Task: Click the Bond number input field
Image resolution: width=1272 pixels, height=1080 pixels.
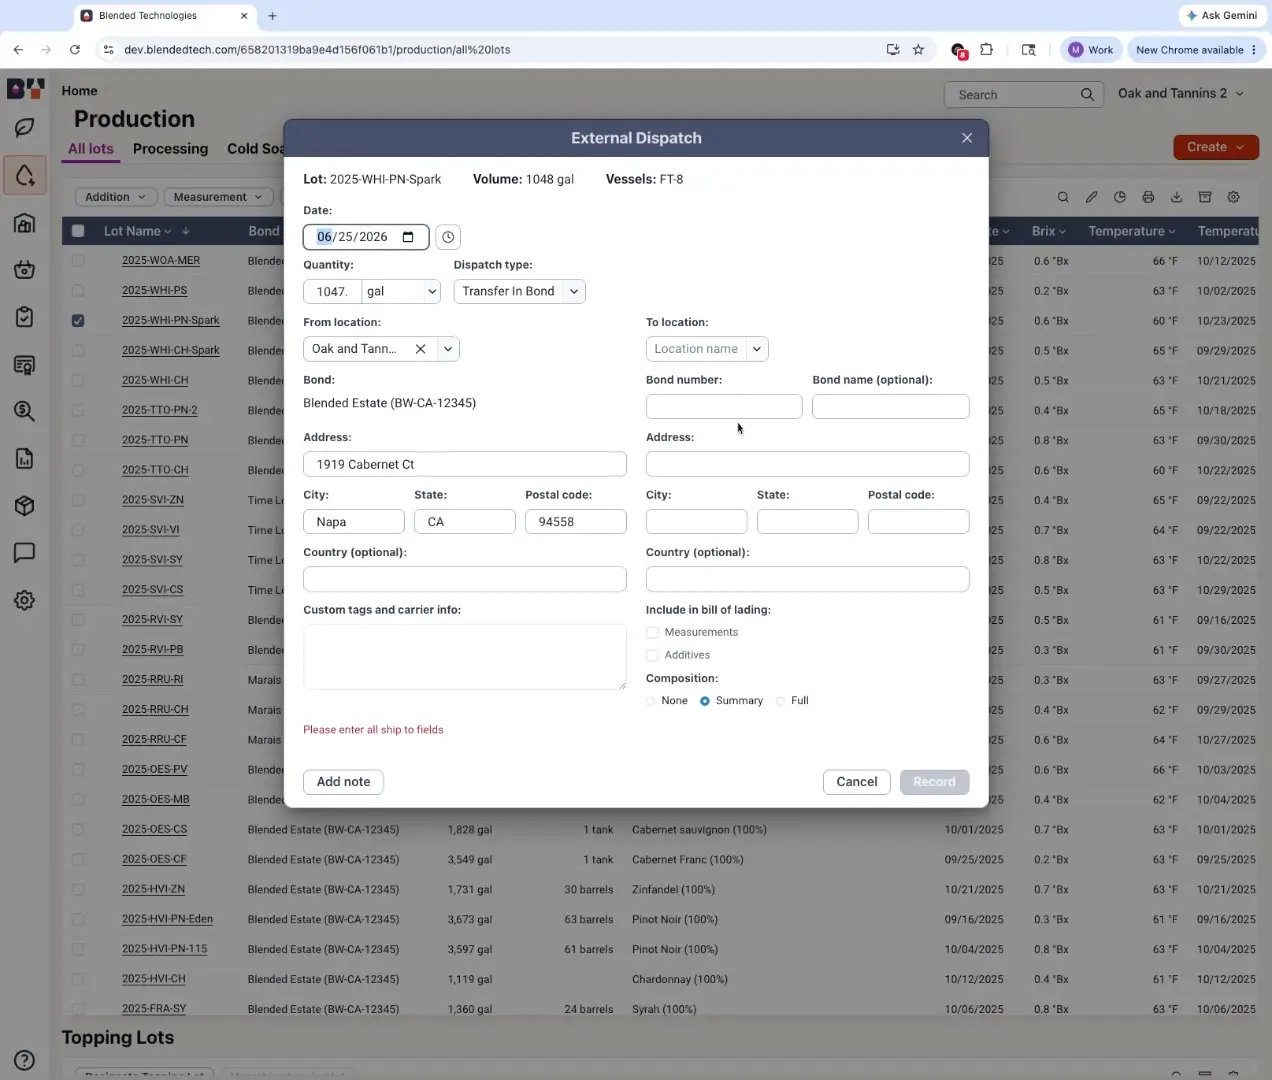Action: (724, 406)
